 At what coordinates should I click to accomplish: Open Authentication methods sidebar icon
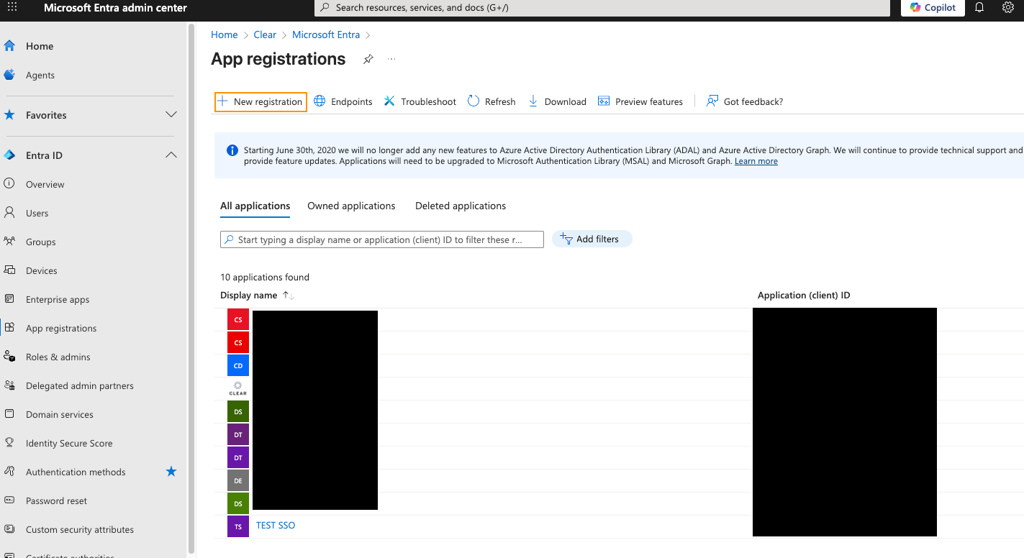tap(9, 471)
